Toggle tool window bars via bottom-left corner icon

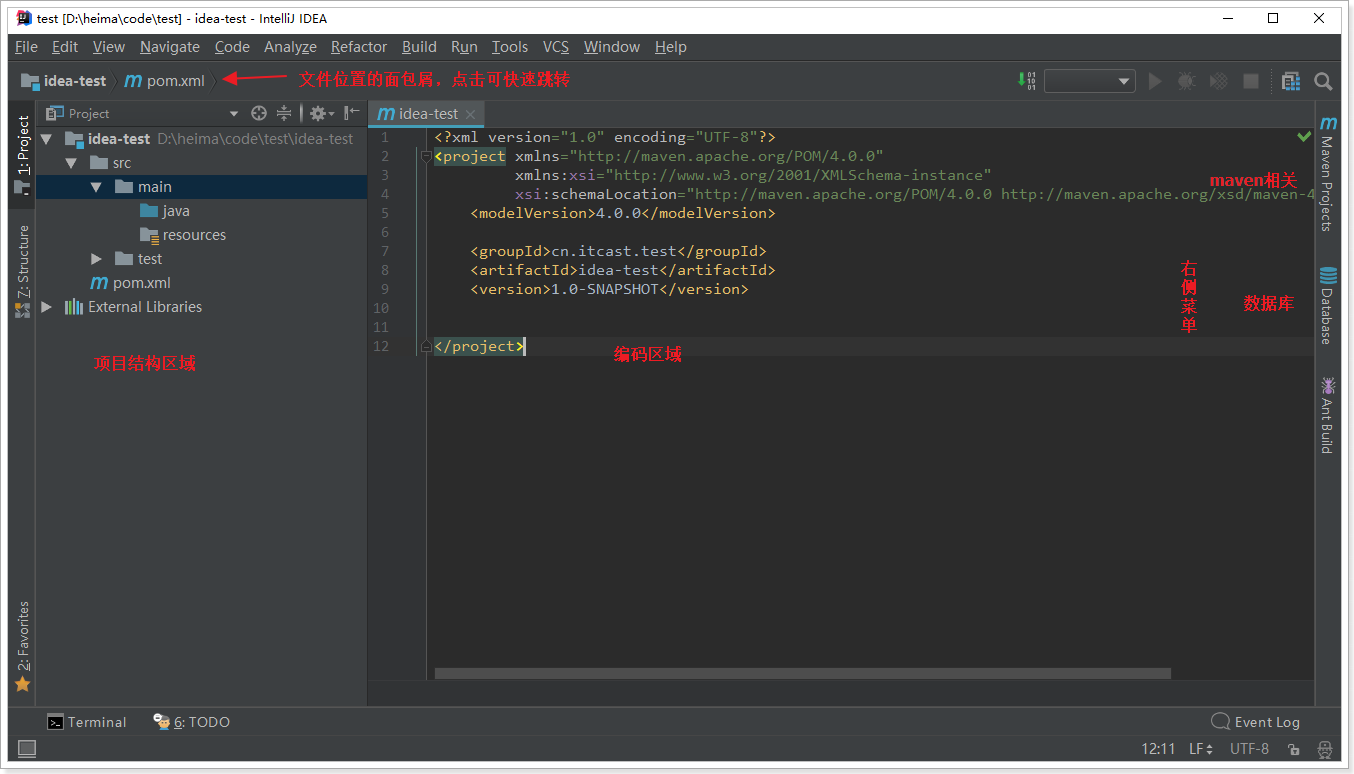coord(27,748)
